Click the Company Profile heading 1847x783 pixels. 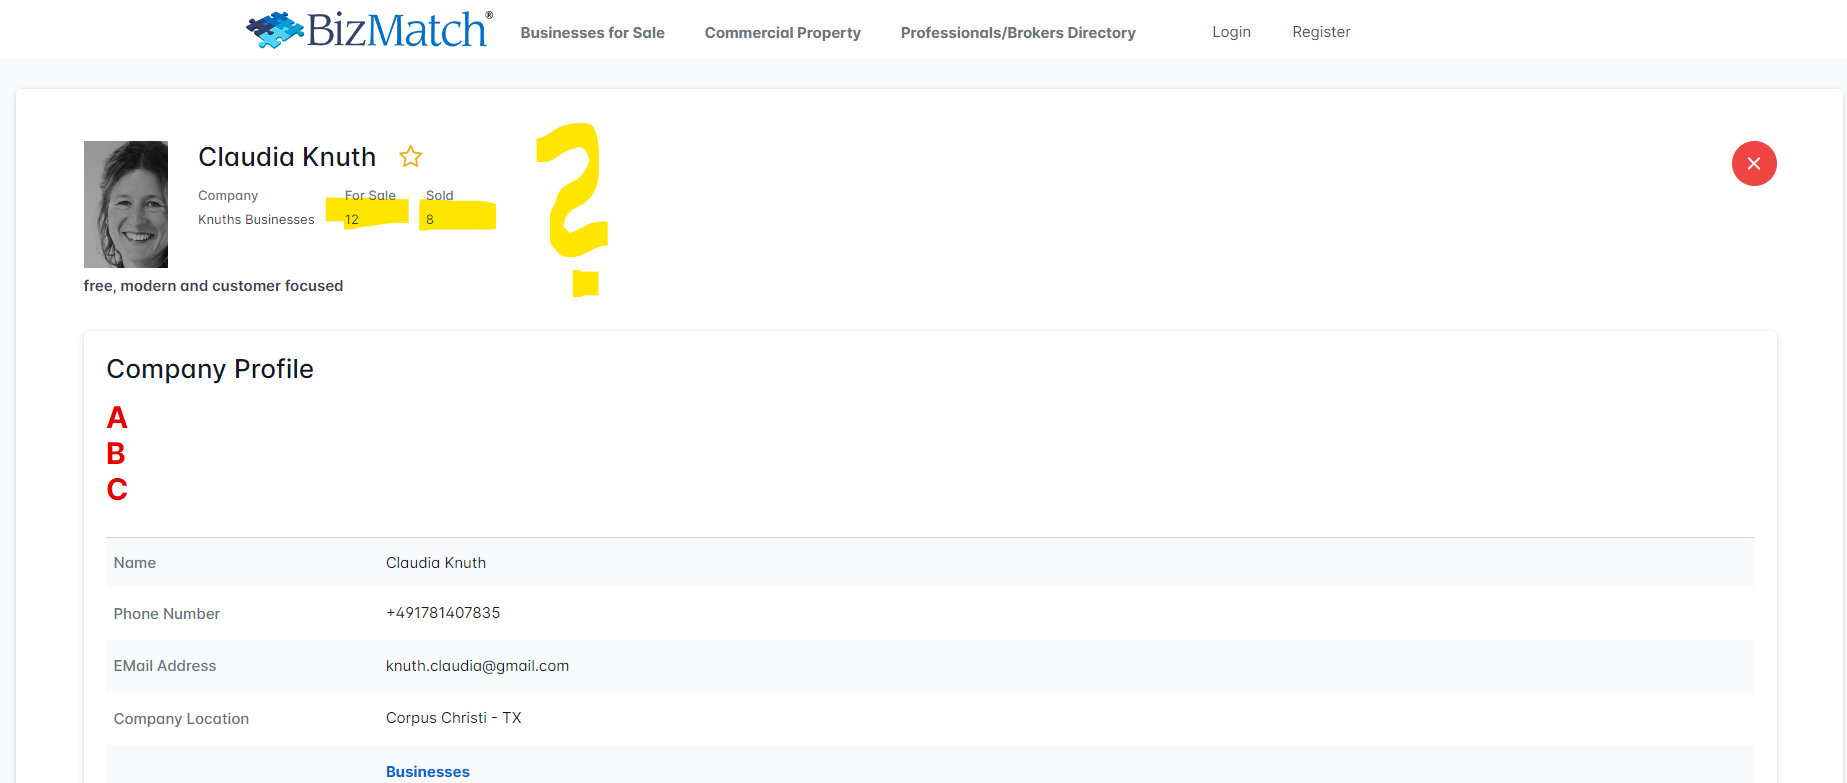pos(210,369)
